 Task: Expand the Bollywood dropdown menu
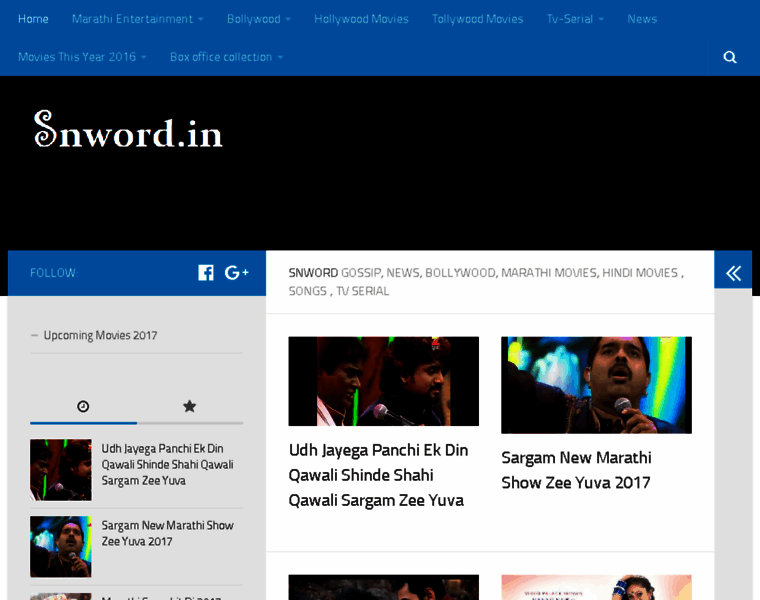pos(259,19)
